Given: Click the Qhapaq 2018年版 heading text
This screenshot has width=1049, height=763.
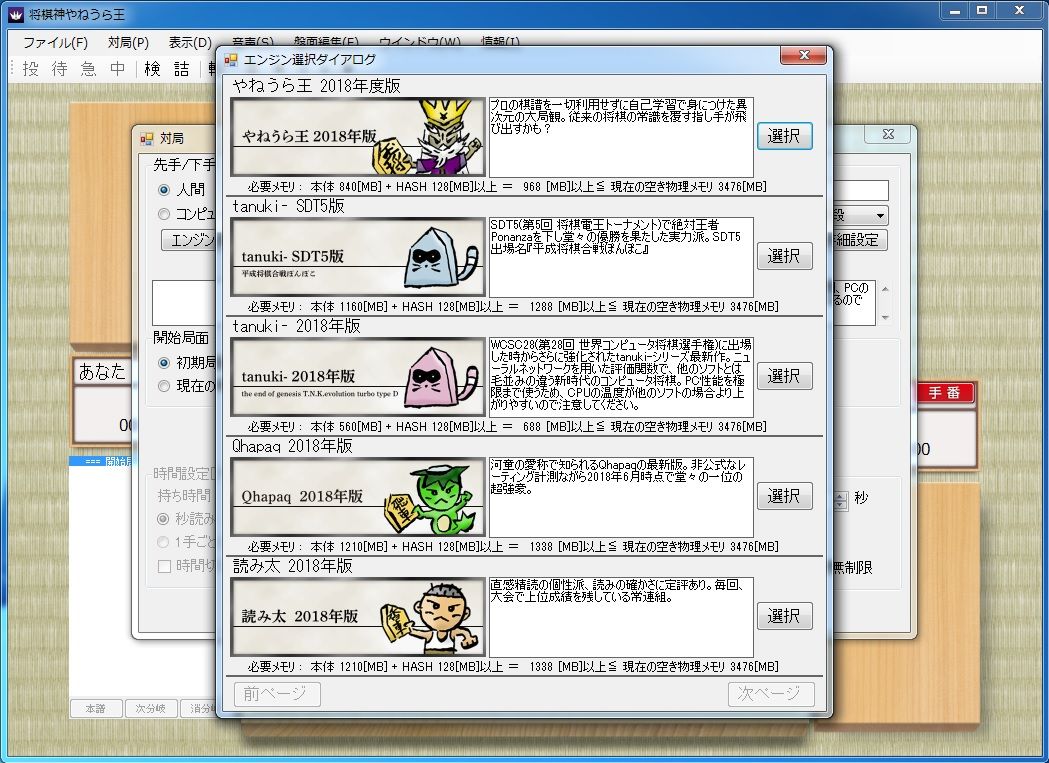Looking at the screenshot, I should (292, 446).
